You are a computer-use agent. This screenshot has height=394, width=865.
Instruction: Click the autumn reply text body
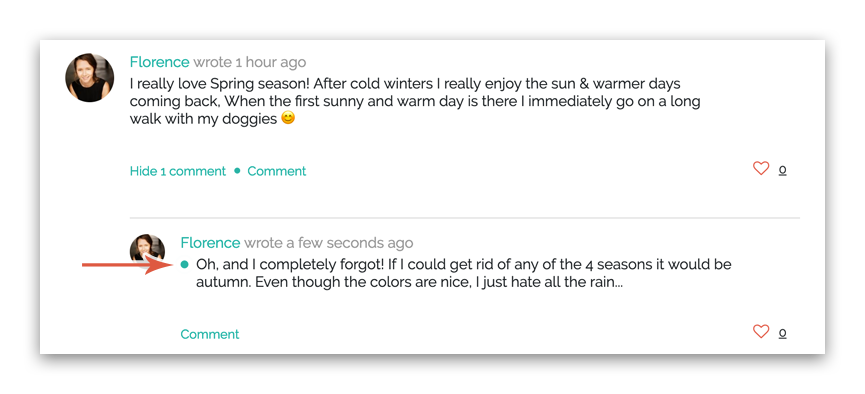[463, 274]
